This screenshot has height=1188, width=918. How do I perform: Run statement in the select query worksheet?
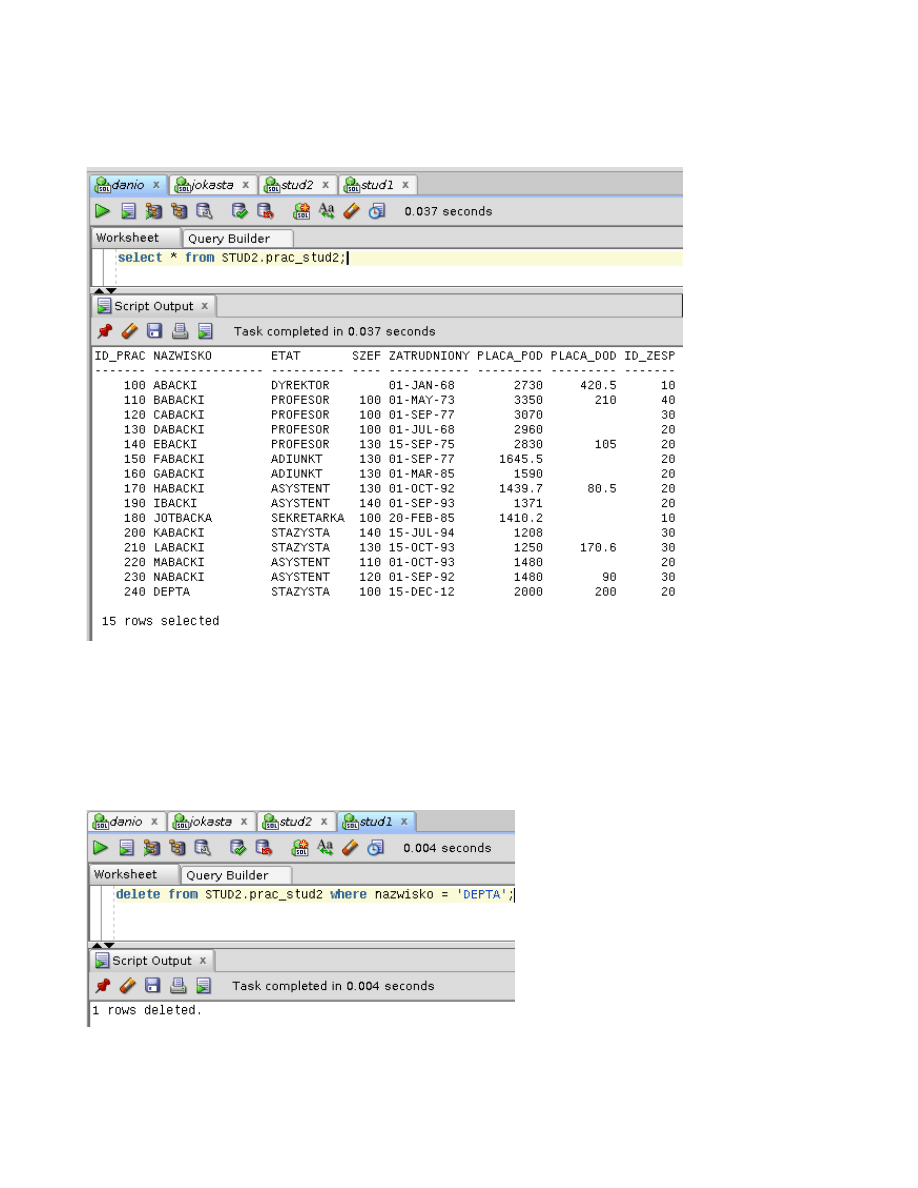pyautogui.click(x=102, y=211)
